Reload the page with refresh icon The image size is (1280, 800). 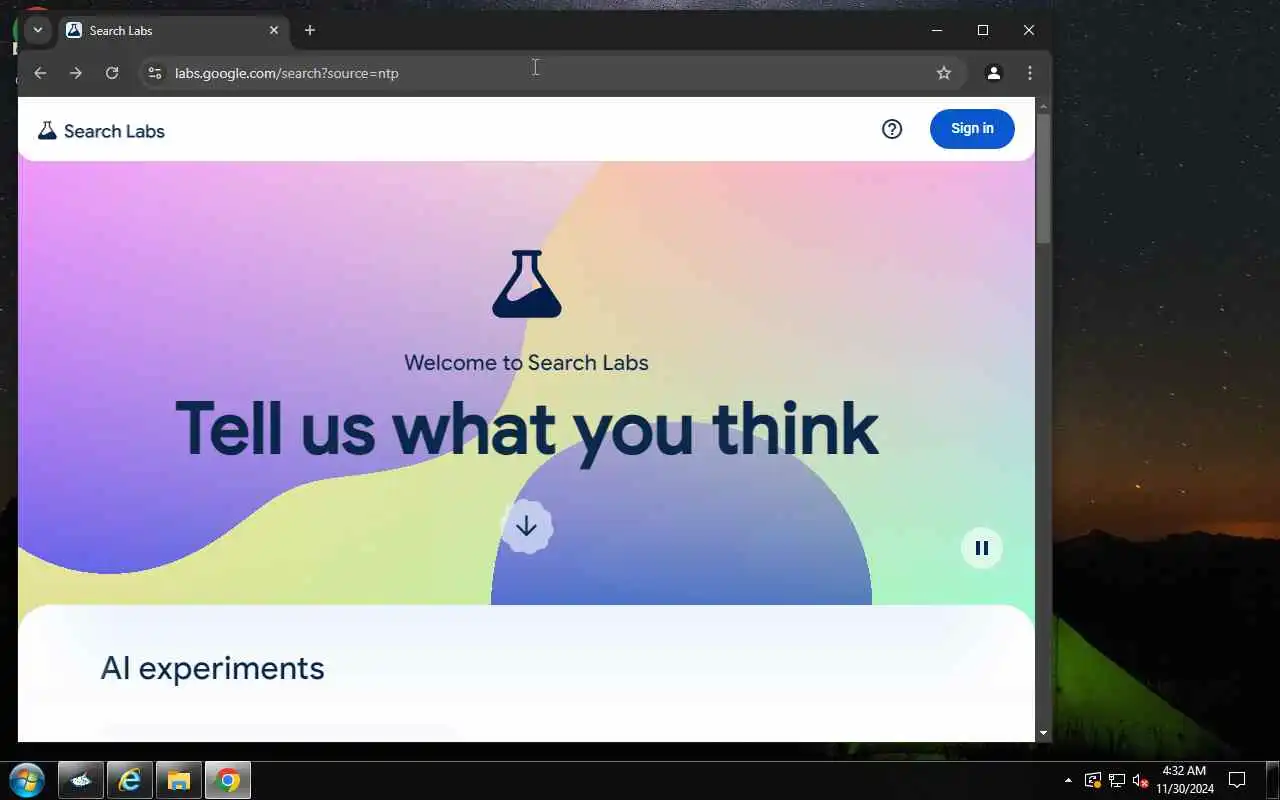tap(112, 73)
